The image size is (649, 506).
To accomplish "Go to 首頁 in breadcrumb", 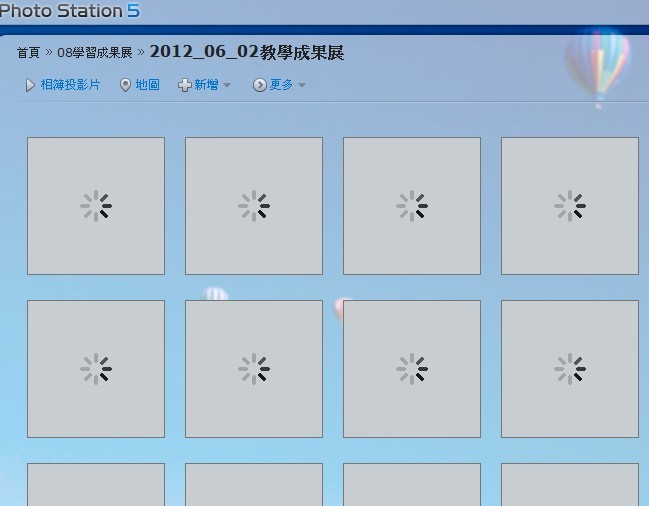I will click(28, 53).
